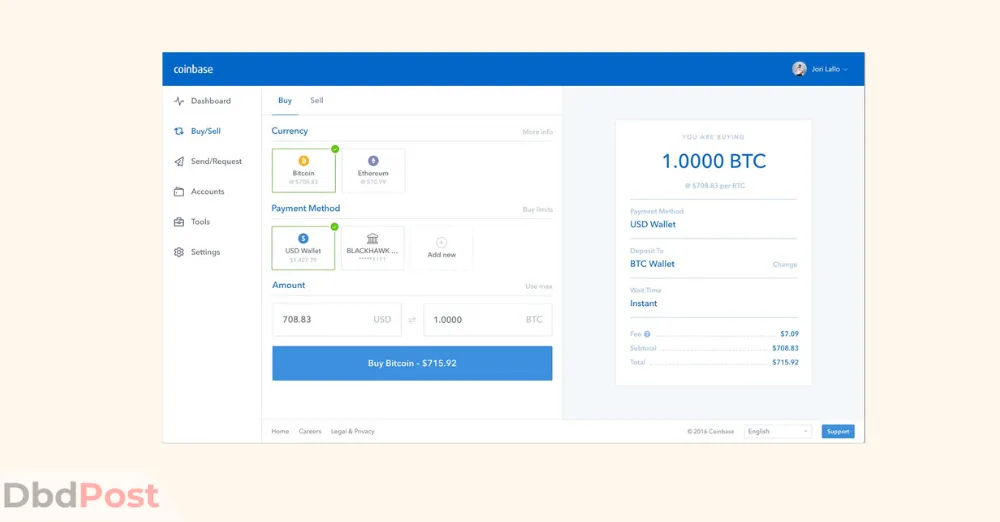This screenshot has height=522, width=1000.
Task: Click the Add new plus icon
Action: 441,242
